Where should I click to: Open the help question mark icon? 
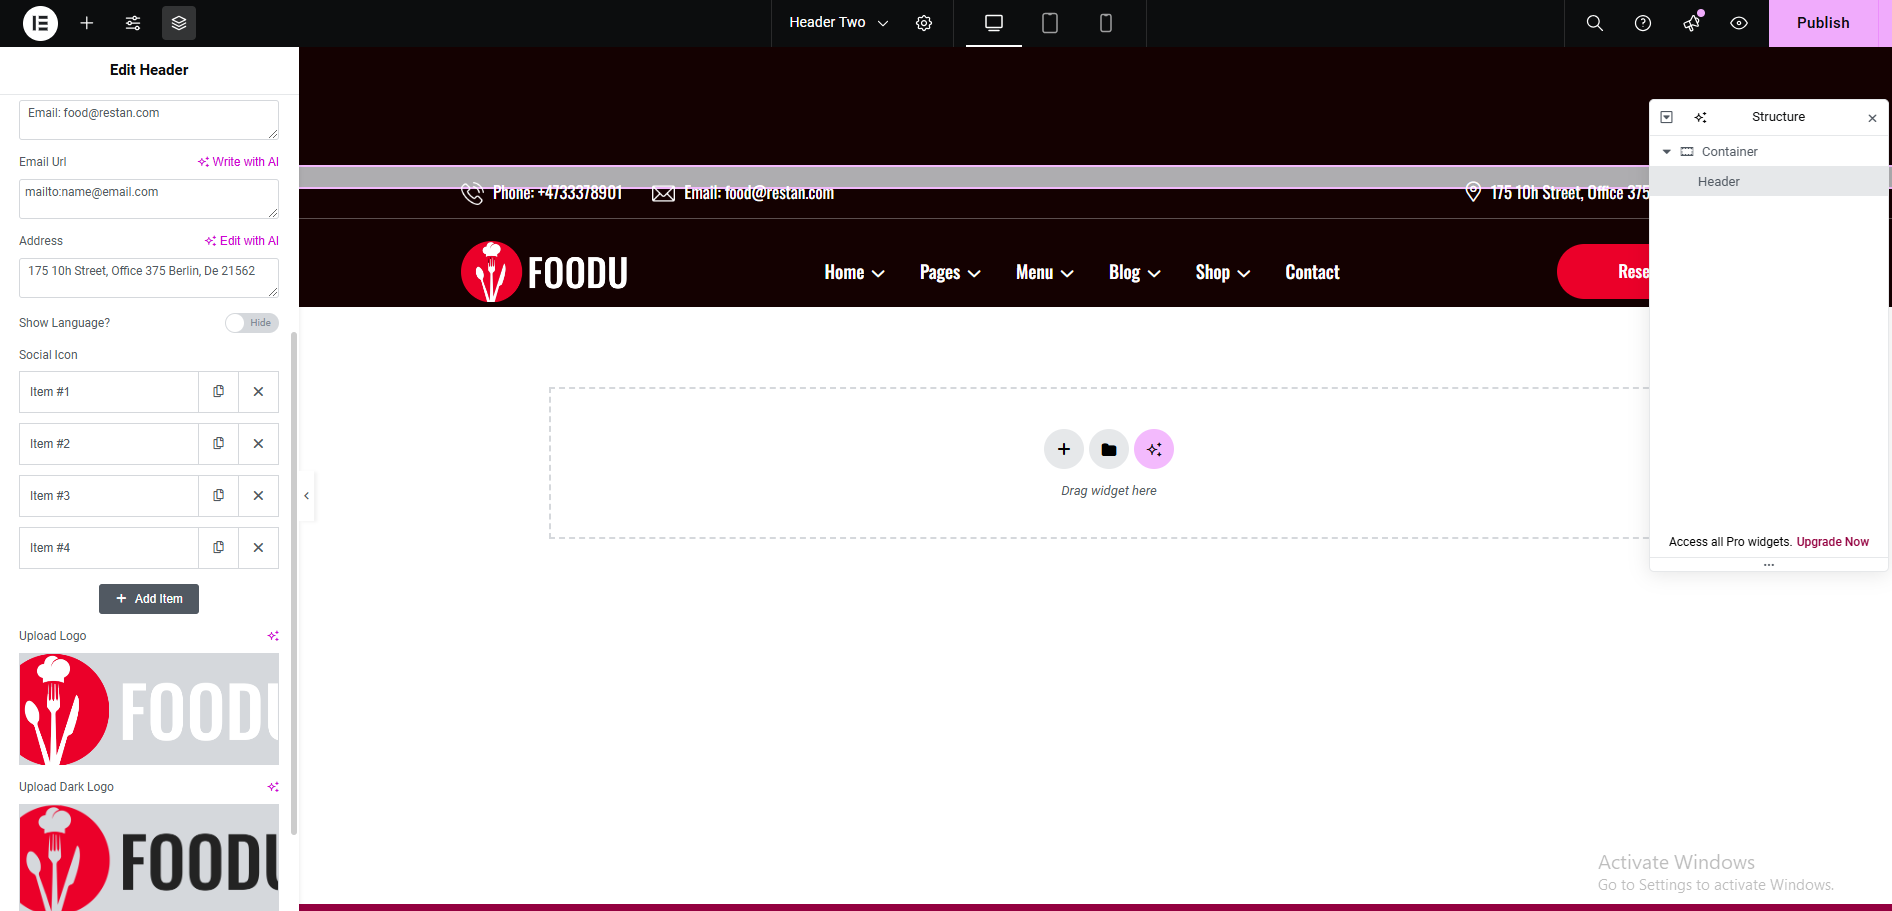(1643, 23)
